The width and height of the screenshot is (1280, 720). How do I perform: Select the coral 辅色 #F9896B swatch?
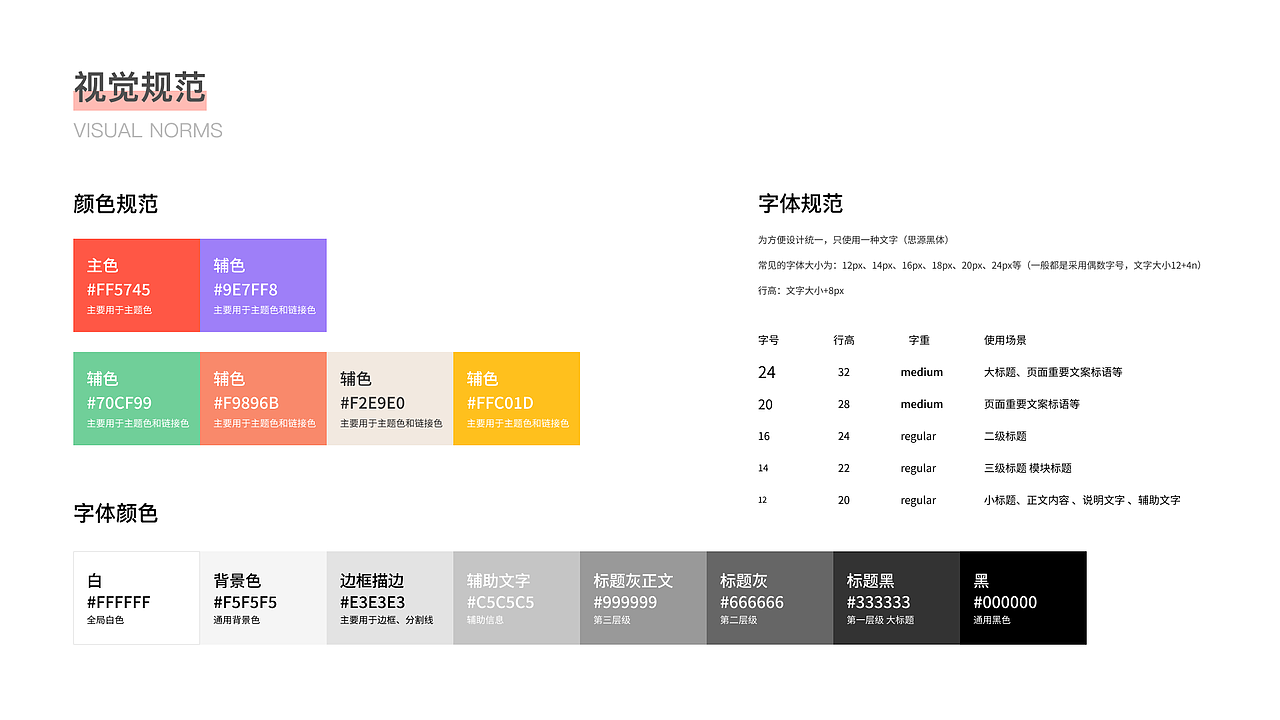[263, 398]
